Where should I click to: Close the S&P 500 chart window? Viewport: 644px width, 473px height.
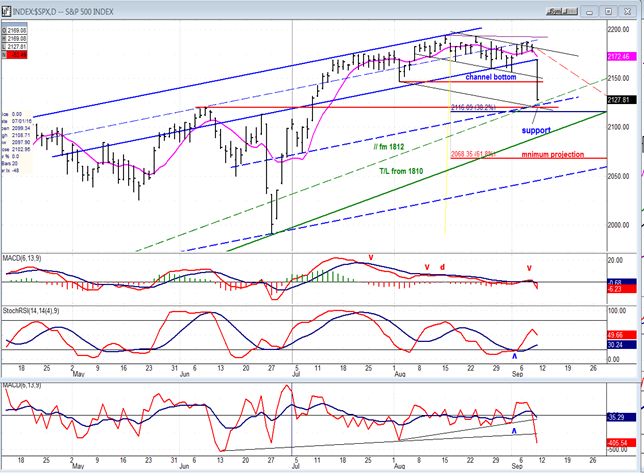(x=628, y=12)
